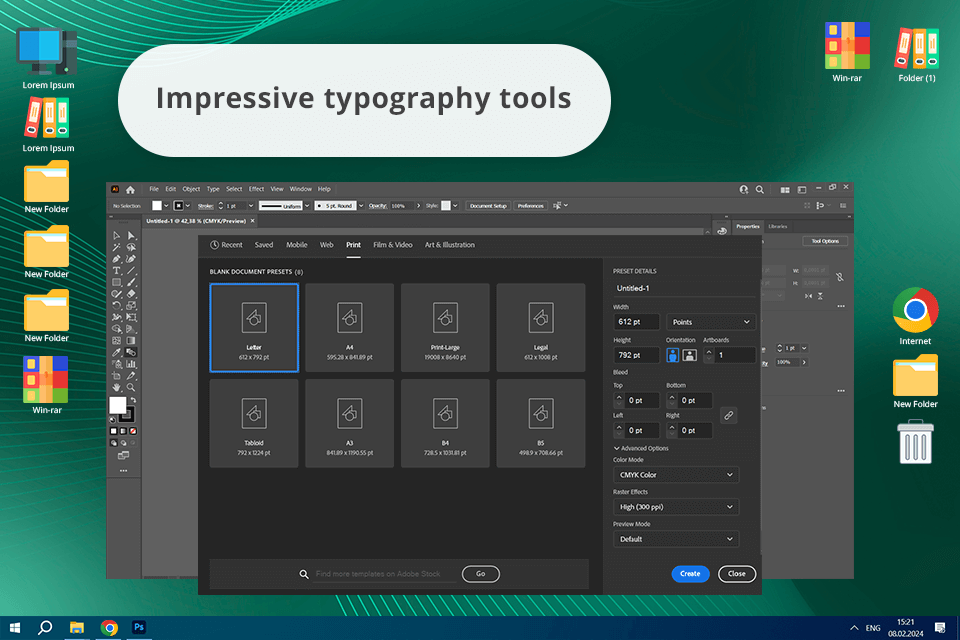Choose the Rotate tool
The image size is (960, 640).
(x=116, y=305)
